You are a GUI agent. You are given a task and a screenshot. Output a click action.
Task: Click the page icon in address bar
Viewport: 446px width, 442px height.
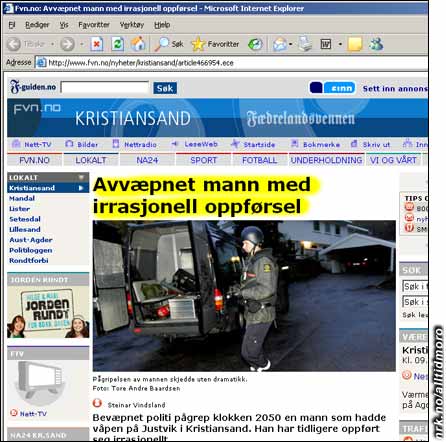(41, 62)
